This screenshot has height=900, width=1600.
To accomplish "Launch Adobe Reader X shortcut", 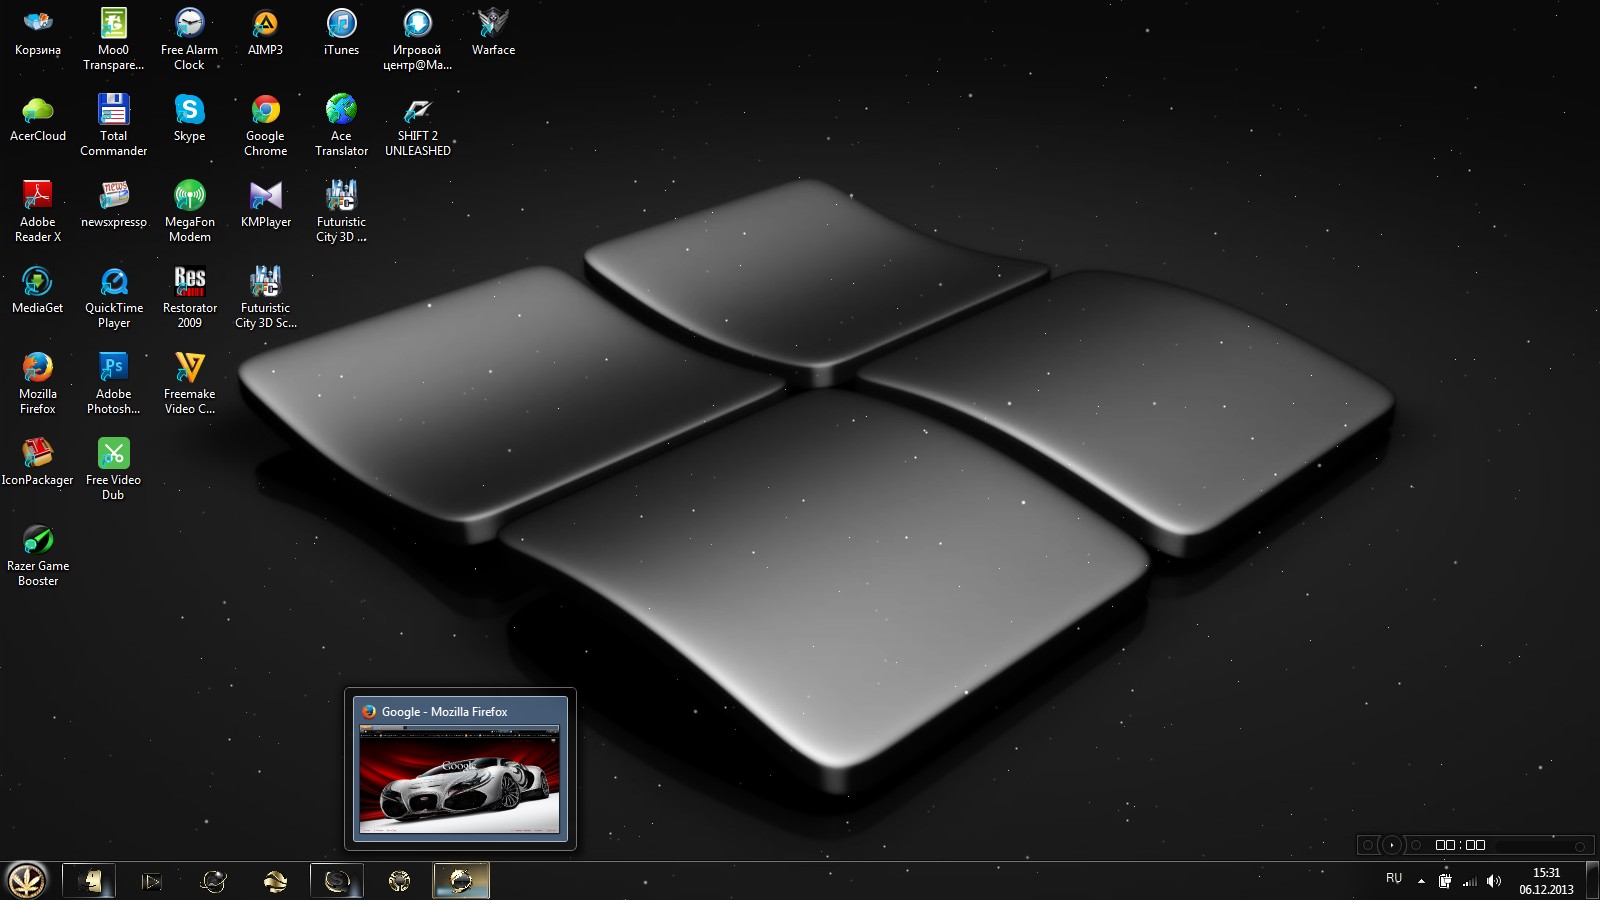I will [38, 211].
